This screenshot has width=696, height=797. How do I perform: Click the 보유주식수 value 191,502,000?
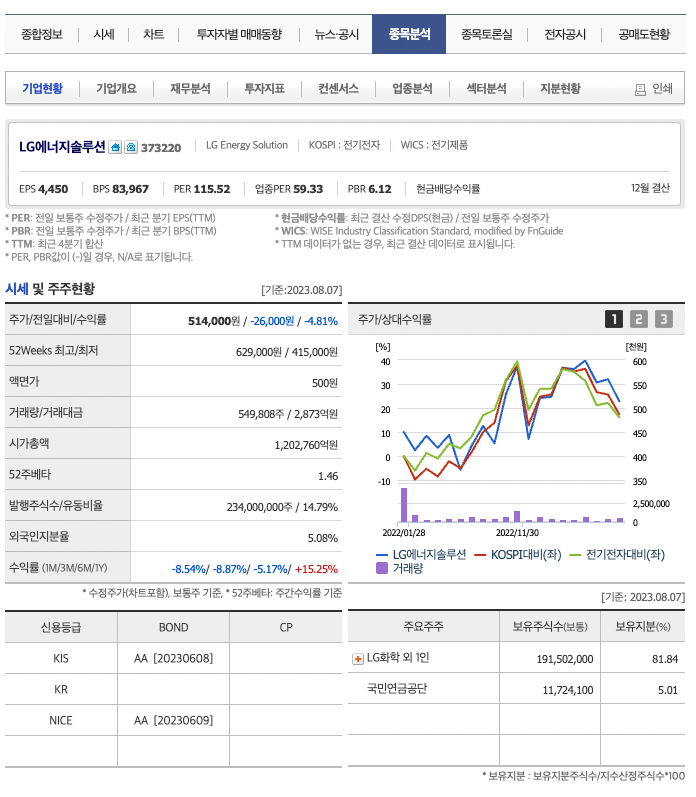pyautogui.click(x=565, y=659)
